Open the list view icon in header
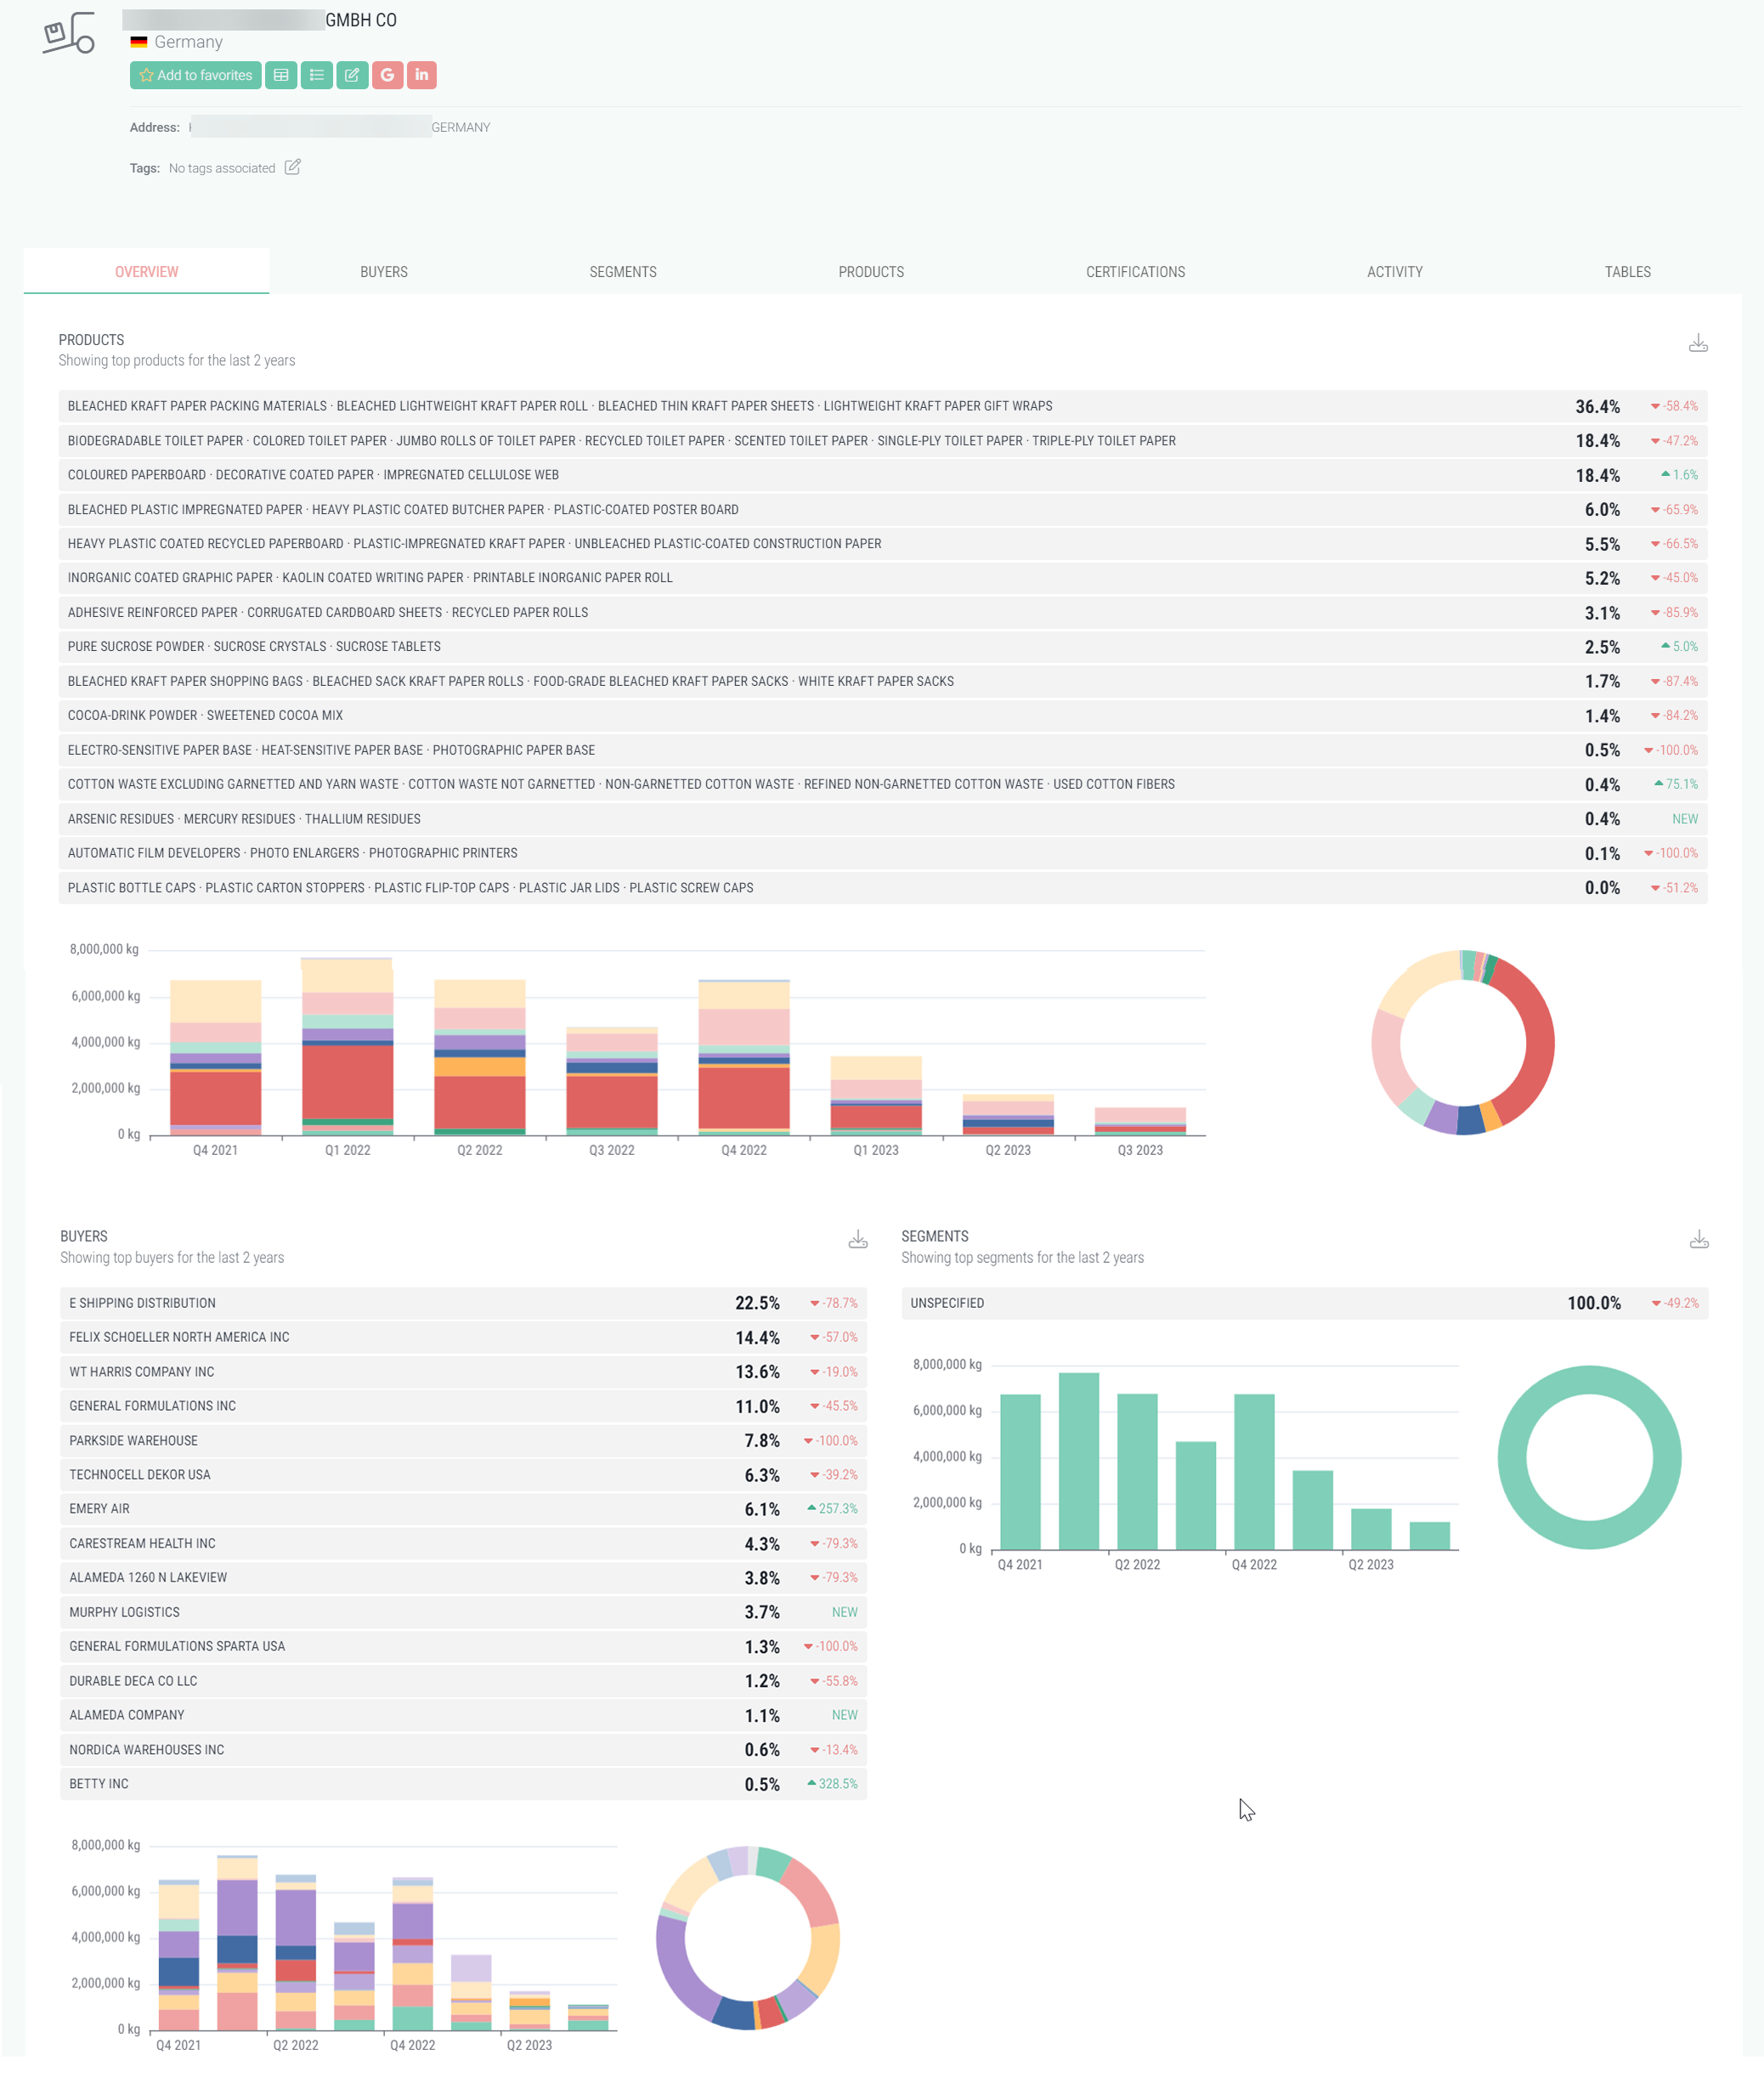1764x2094 pixels. (317, 75)
